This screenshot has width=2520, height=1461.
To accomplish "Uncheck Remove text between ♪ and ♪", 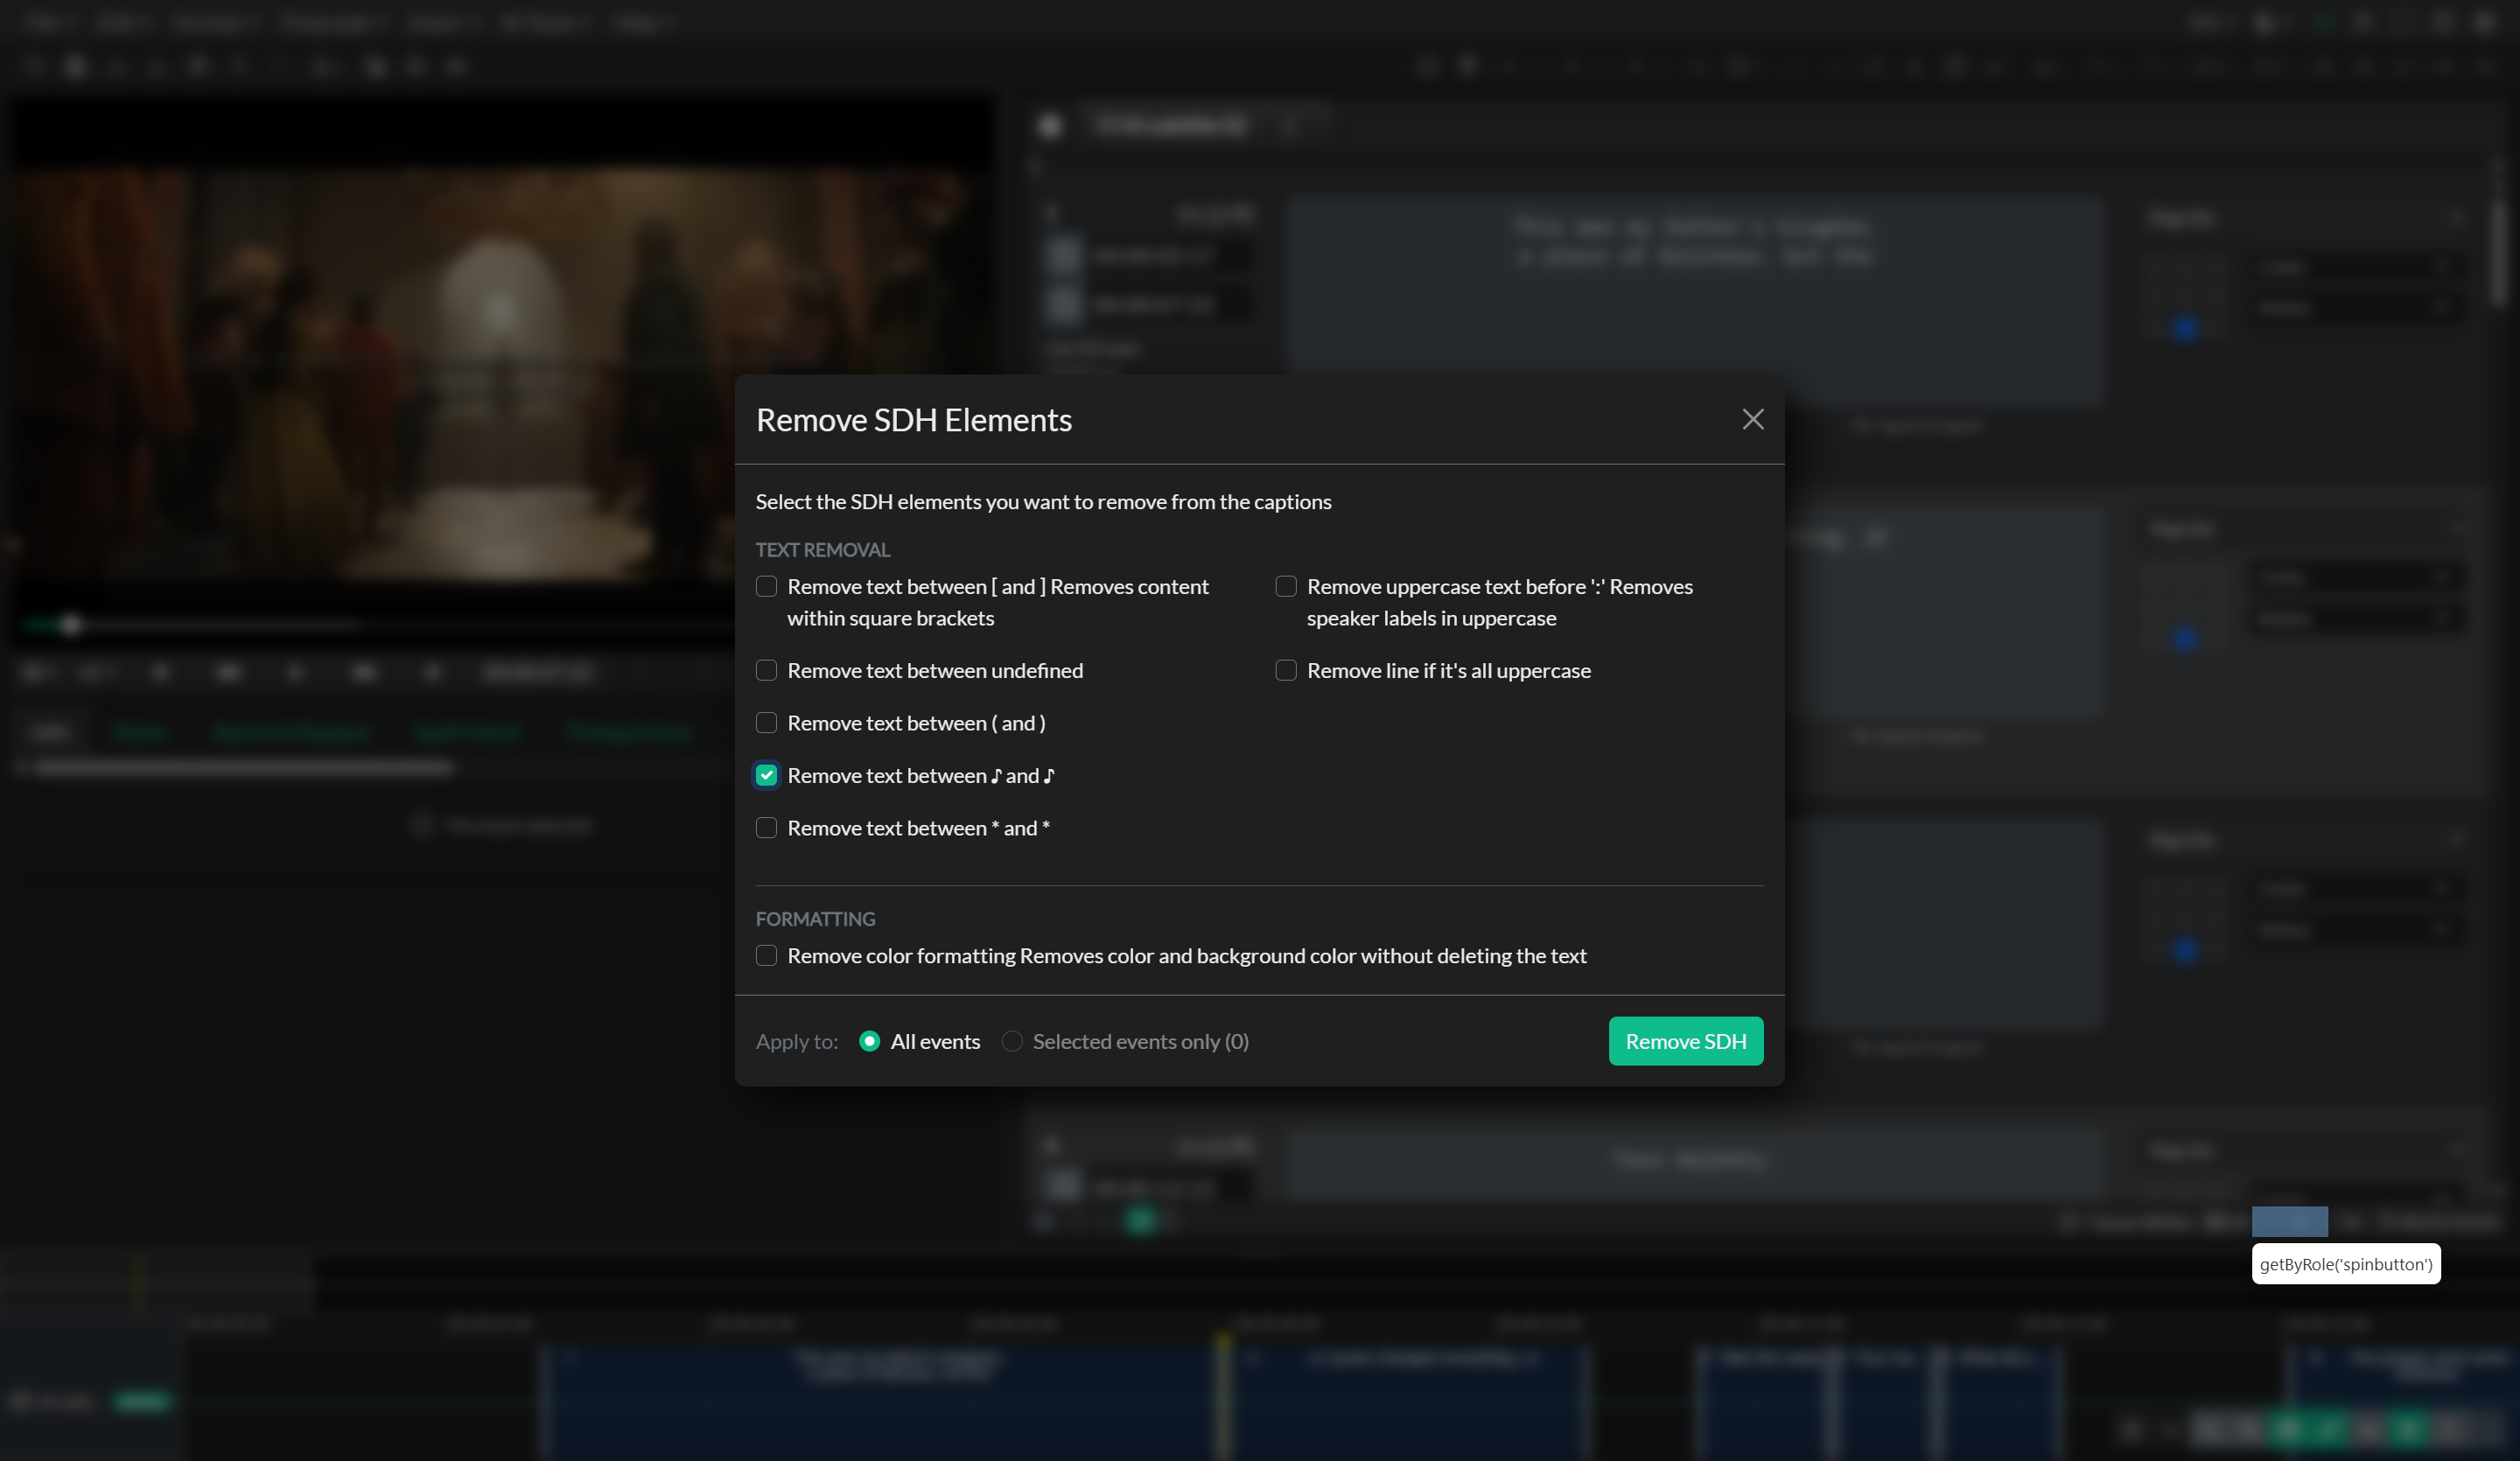I will pos(766,775).
